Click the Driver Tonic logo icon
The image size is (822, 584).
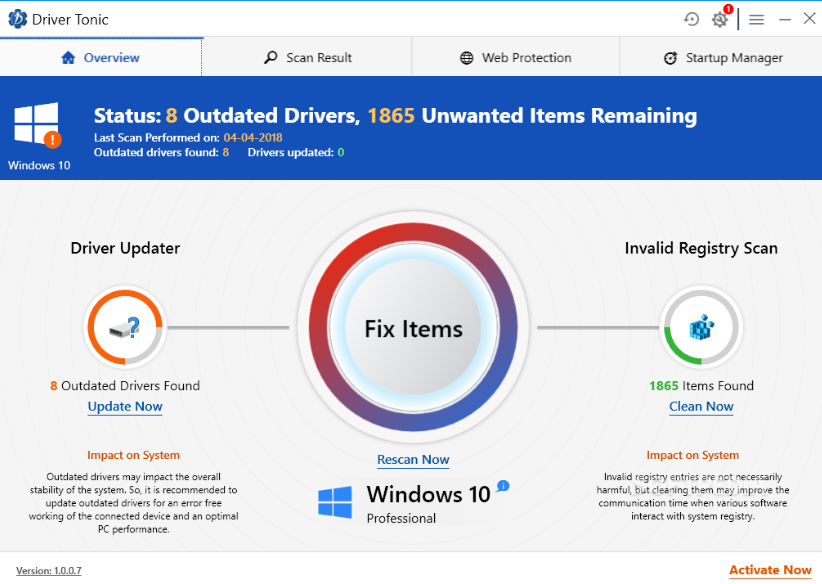18,19
